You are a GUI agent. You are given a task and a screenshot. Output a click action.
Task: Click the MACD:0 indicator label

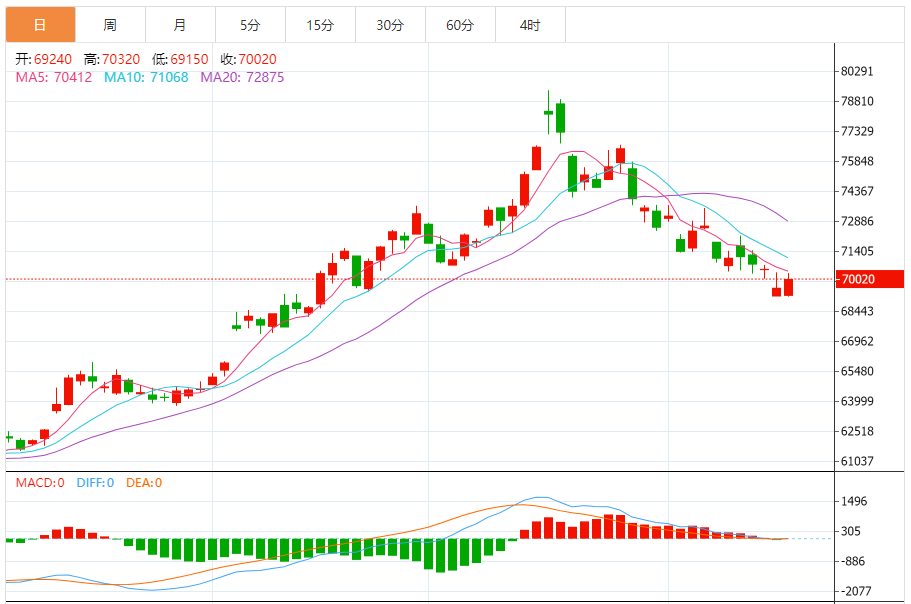40,483
